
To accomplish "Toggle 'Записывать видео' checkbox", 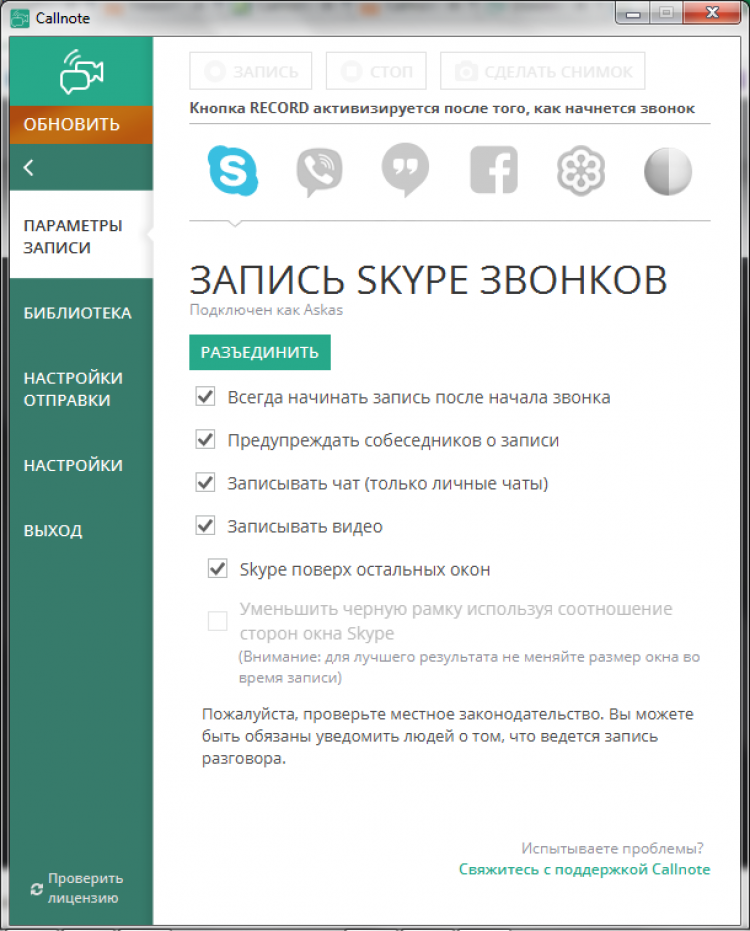I will pos(205,525).
